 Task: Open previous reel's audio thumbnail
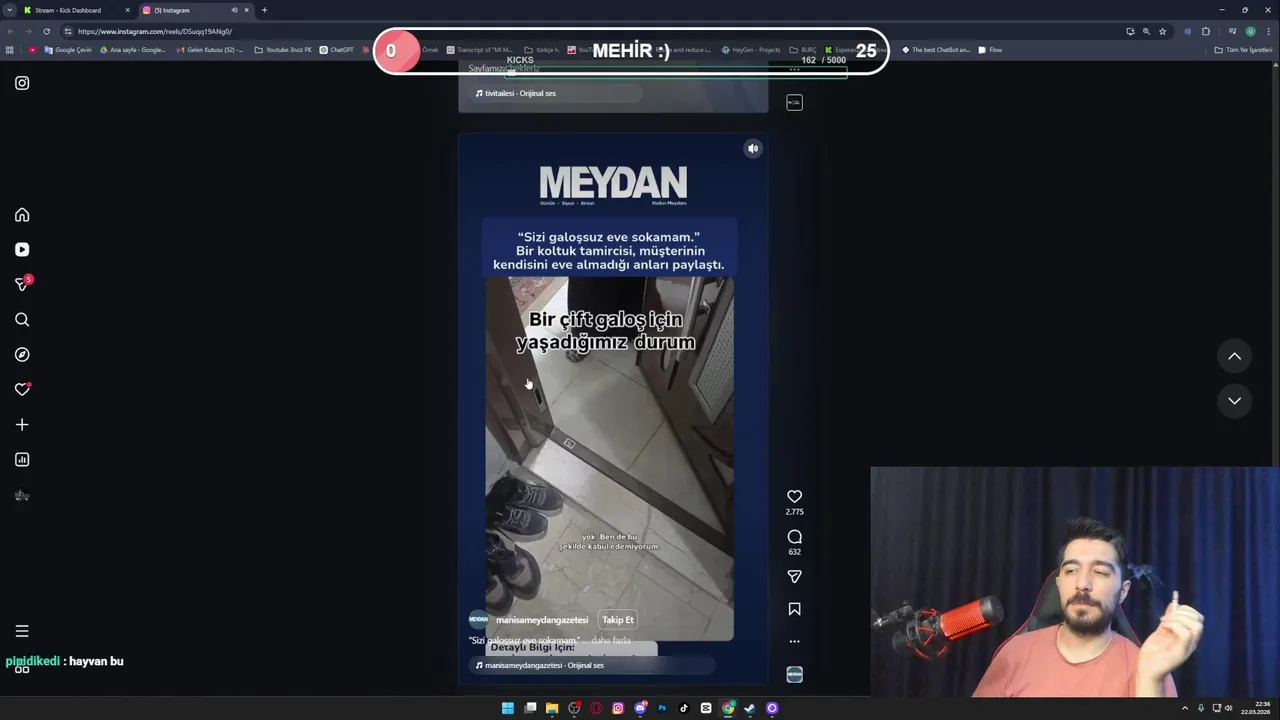coord(794,102)
